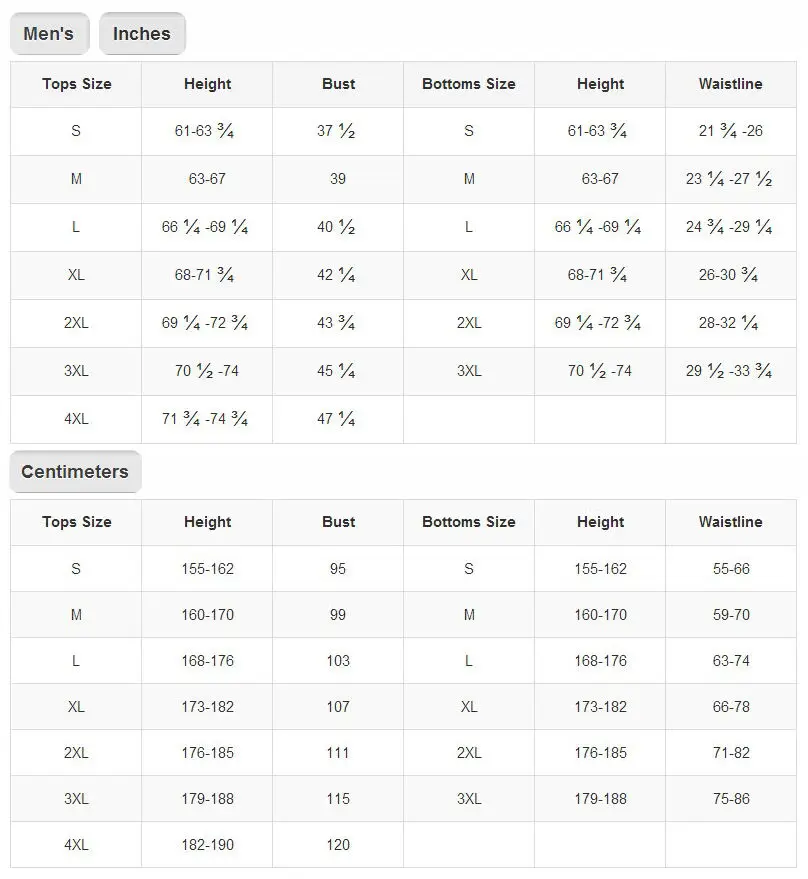Viewport: 808px width, 879px height.
Task: Select height cell 71 ¾ -74 ¾
Action: [x=205, y=419]
